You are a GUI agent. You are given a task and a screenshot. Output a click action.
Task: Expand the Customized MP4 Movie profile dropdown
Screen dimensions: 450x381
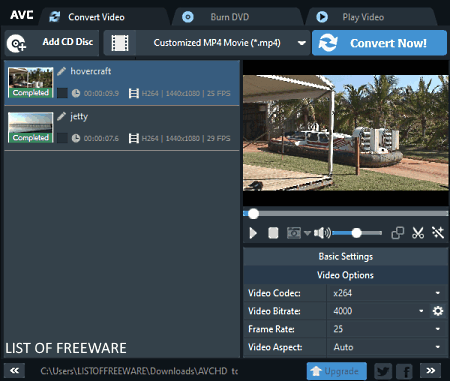point(301,43)
